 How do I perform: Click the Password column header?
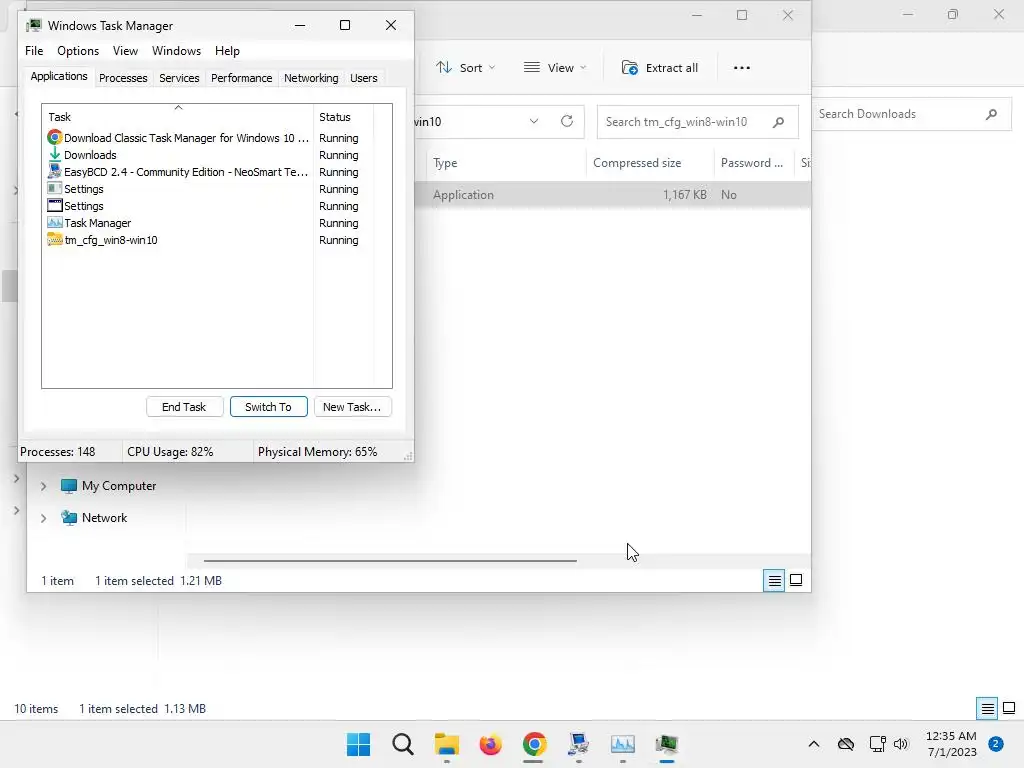[753, 163]
